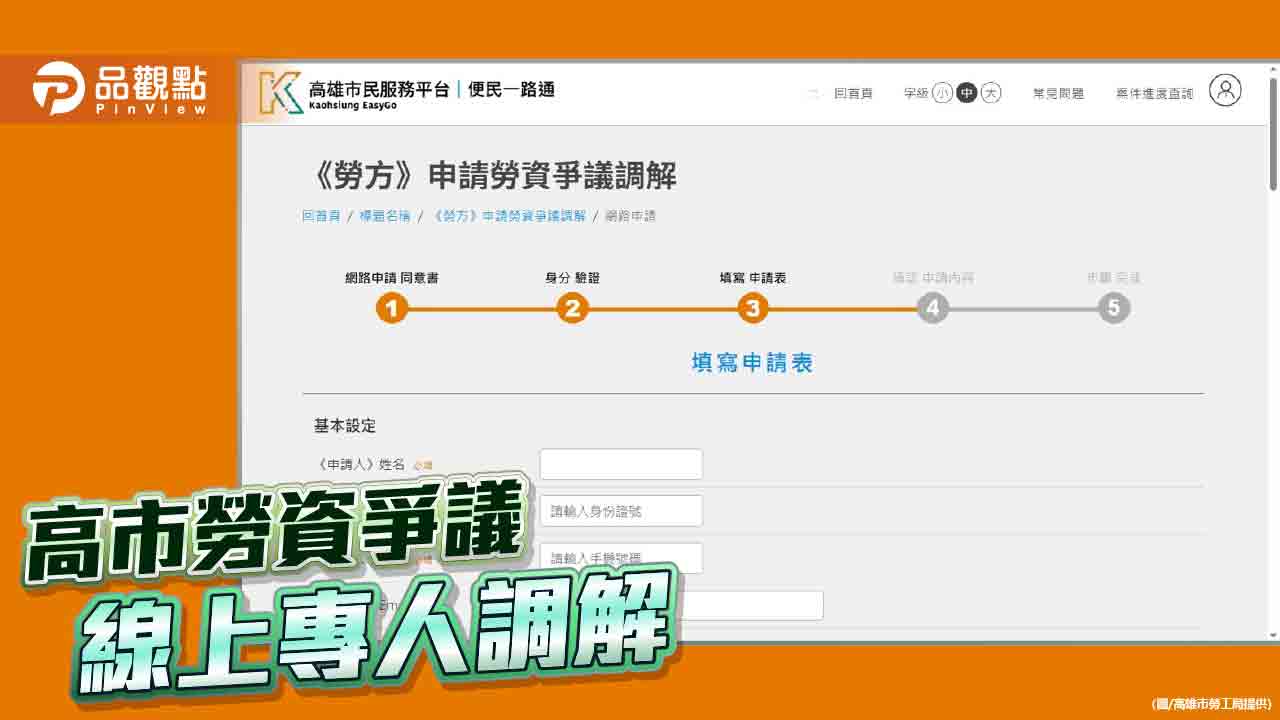Open the user account icon in the header
This screenshot has width=1280, height=720.
(1225, 90)
